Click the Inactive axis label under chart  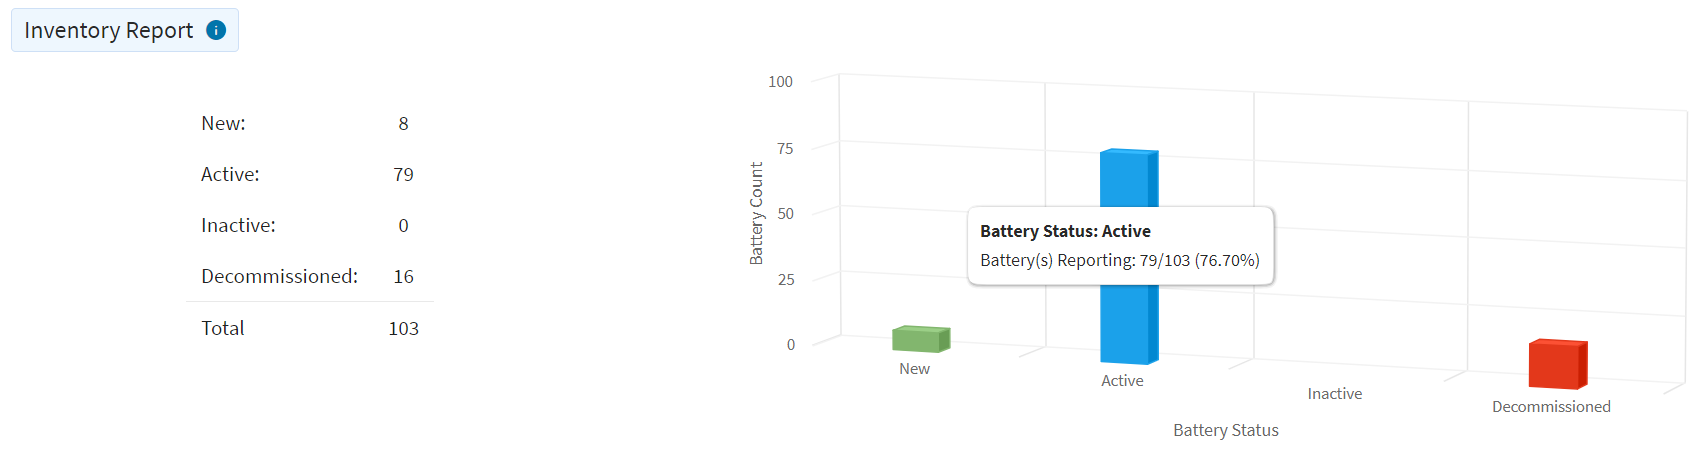pos(1335,394)
